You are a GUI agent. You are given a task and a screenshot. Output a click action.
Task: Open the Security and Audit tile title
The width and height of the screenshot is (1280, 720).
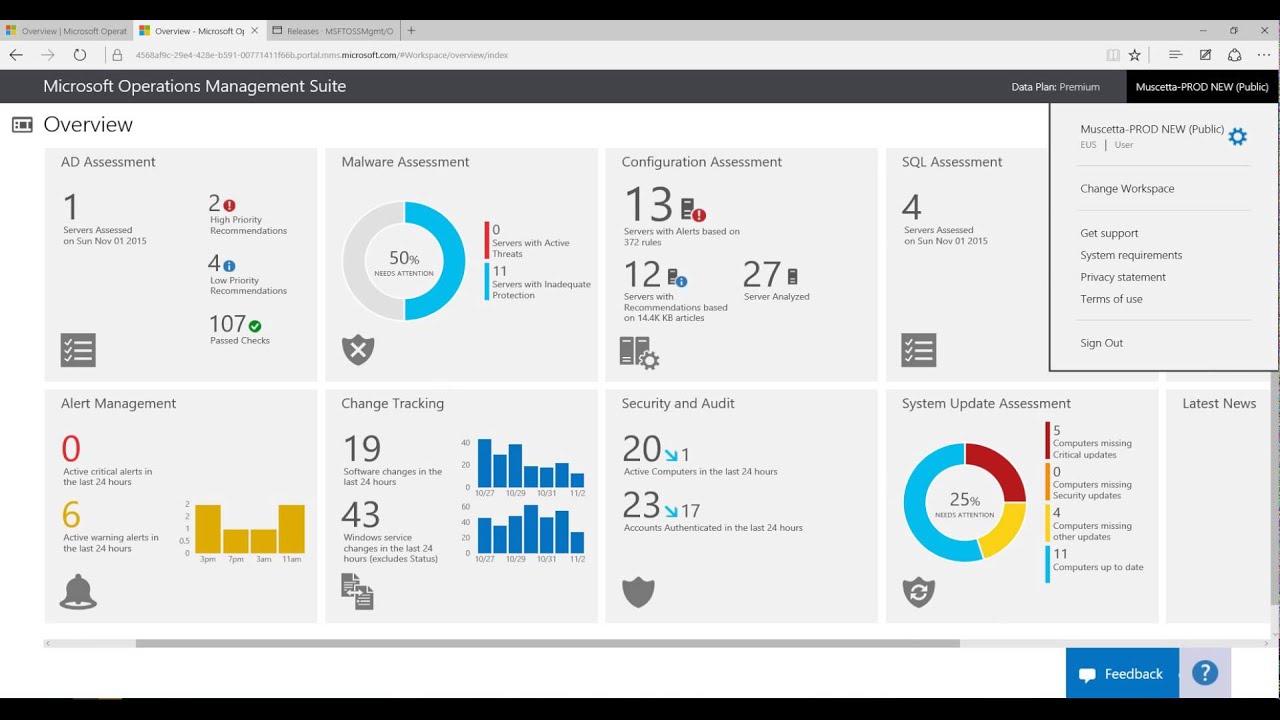tap(678, 404)
